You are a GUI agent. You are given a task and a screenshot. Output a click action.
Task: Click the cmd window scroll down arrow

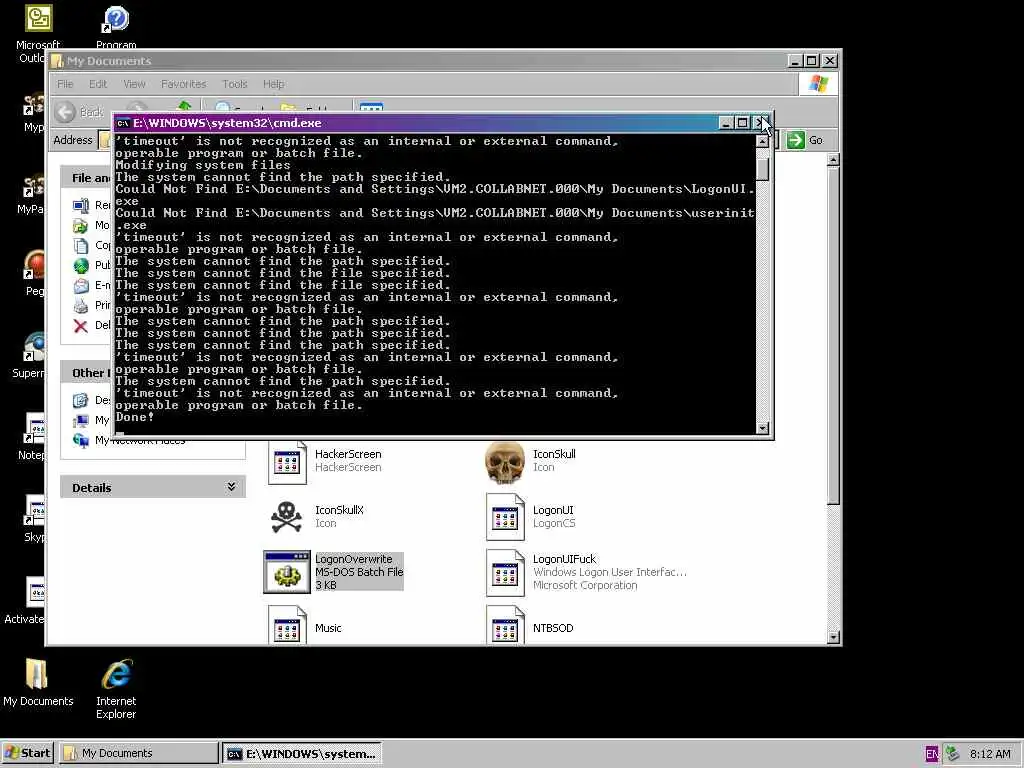762,428
